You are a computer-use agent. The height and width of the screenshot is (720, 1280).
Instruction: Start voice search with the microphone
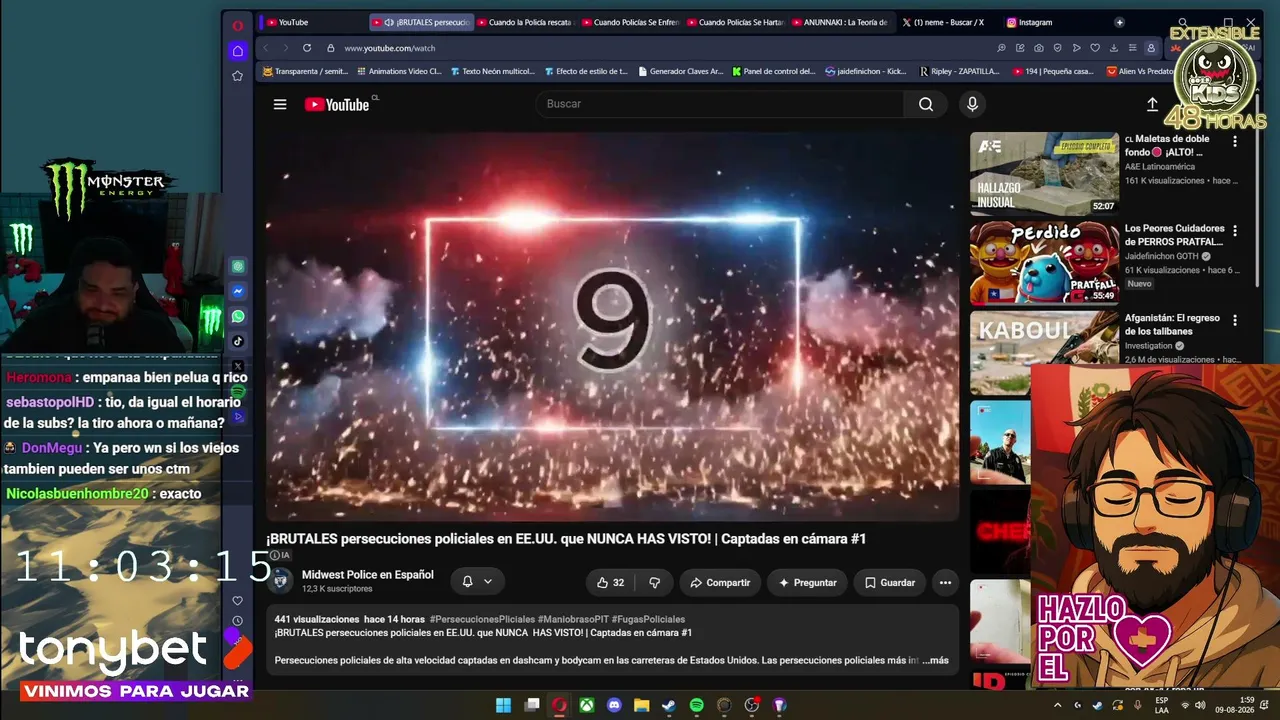click(972, 104)
